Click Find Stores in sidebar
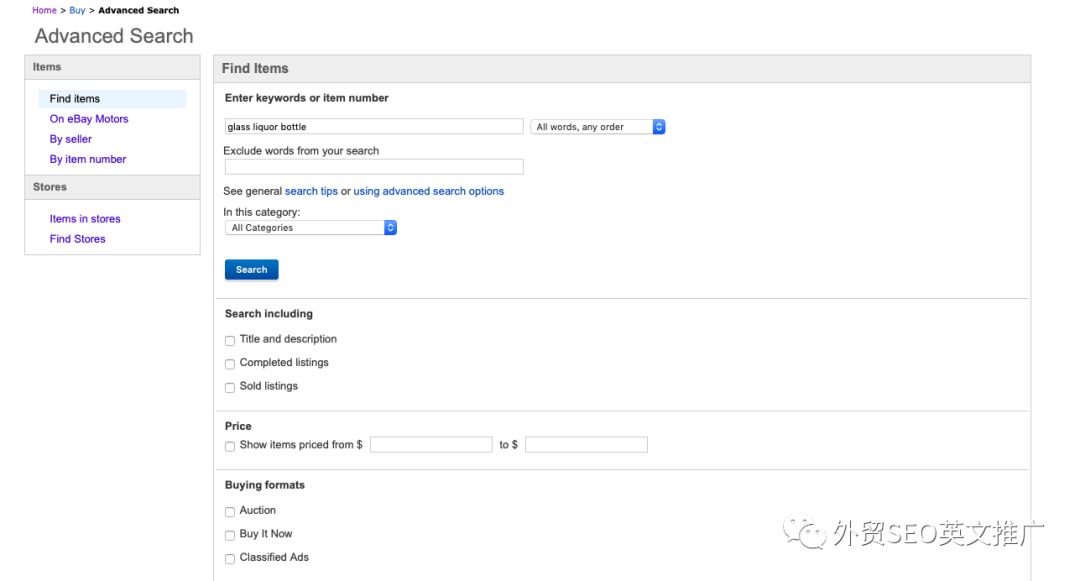Image resolution: width=1080 pixels, height=581 pixels. pyautogui.click(x=77, y=239)
